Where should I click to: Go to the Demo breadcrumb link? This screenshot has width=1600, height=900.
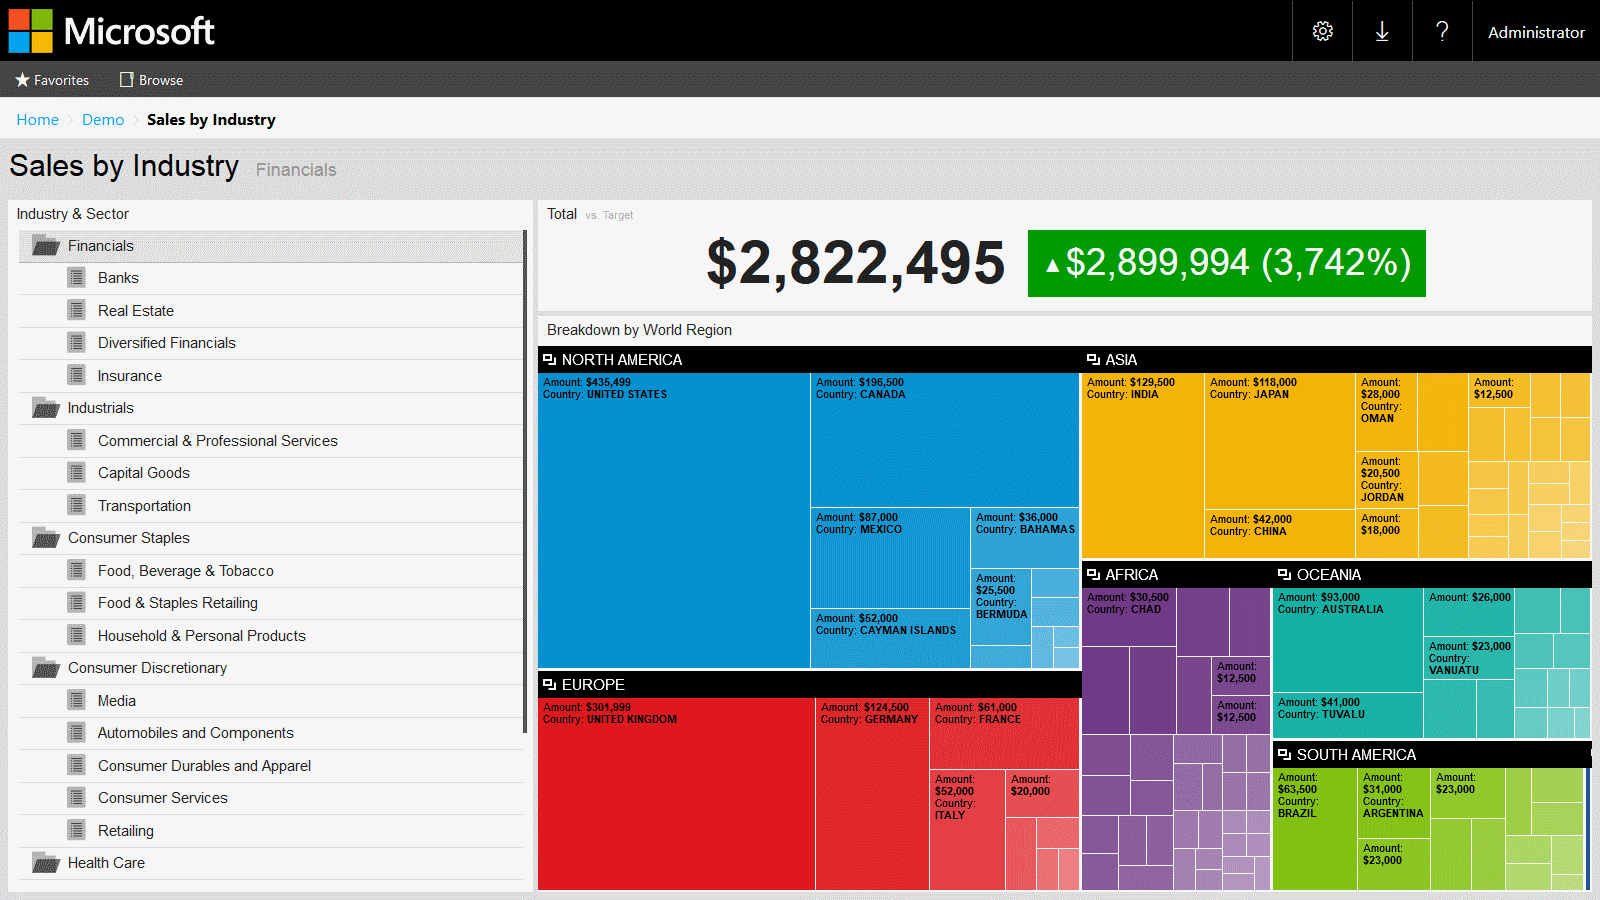click(103, 119)
